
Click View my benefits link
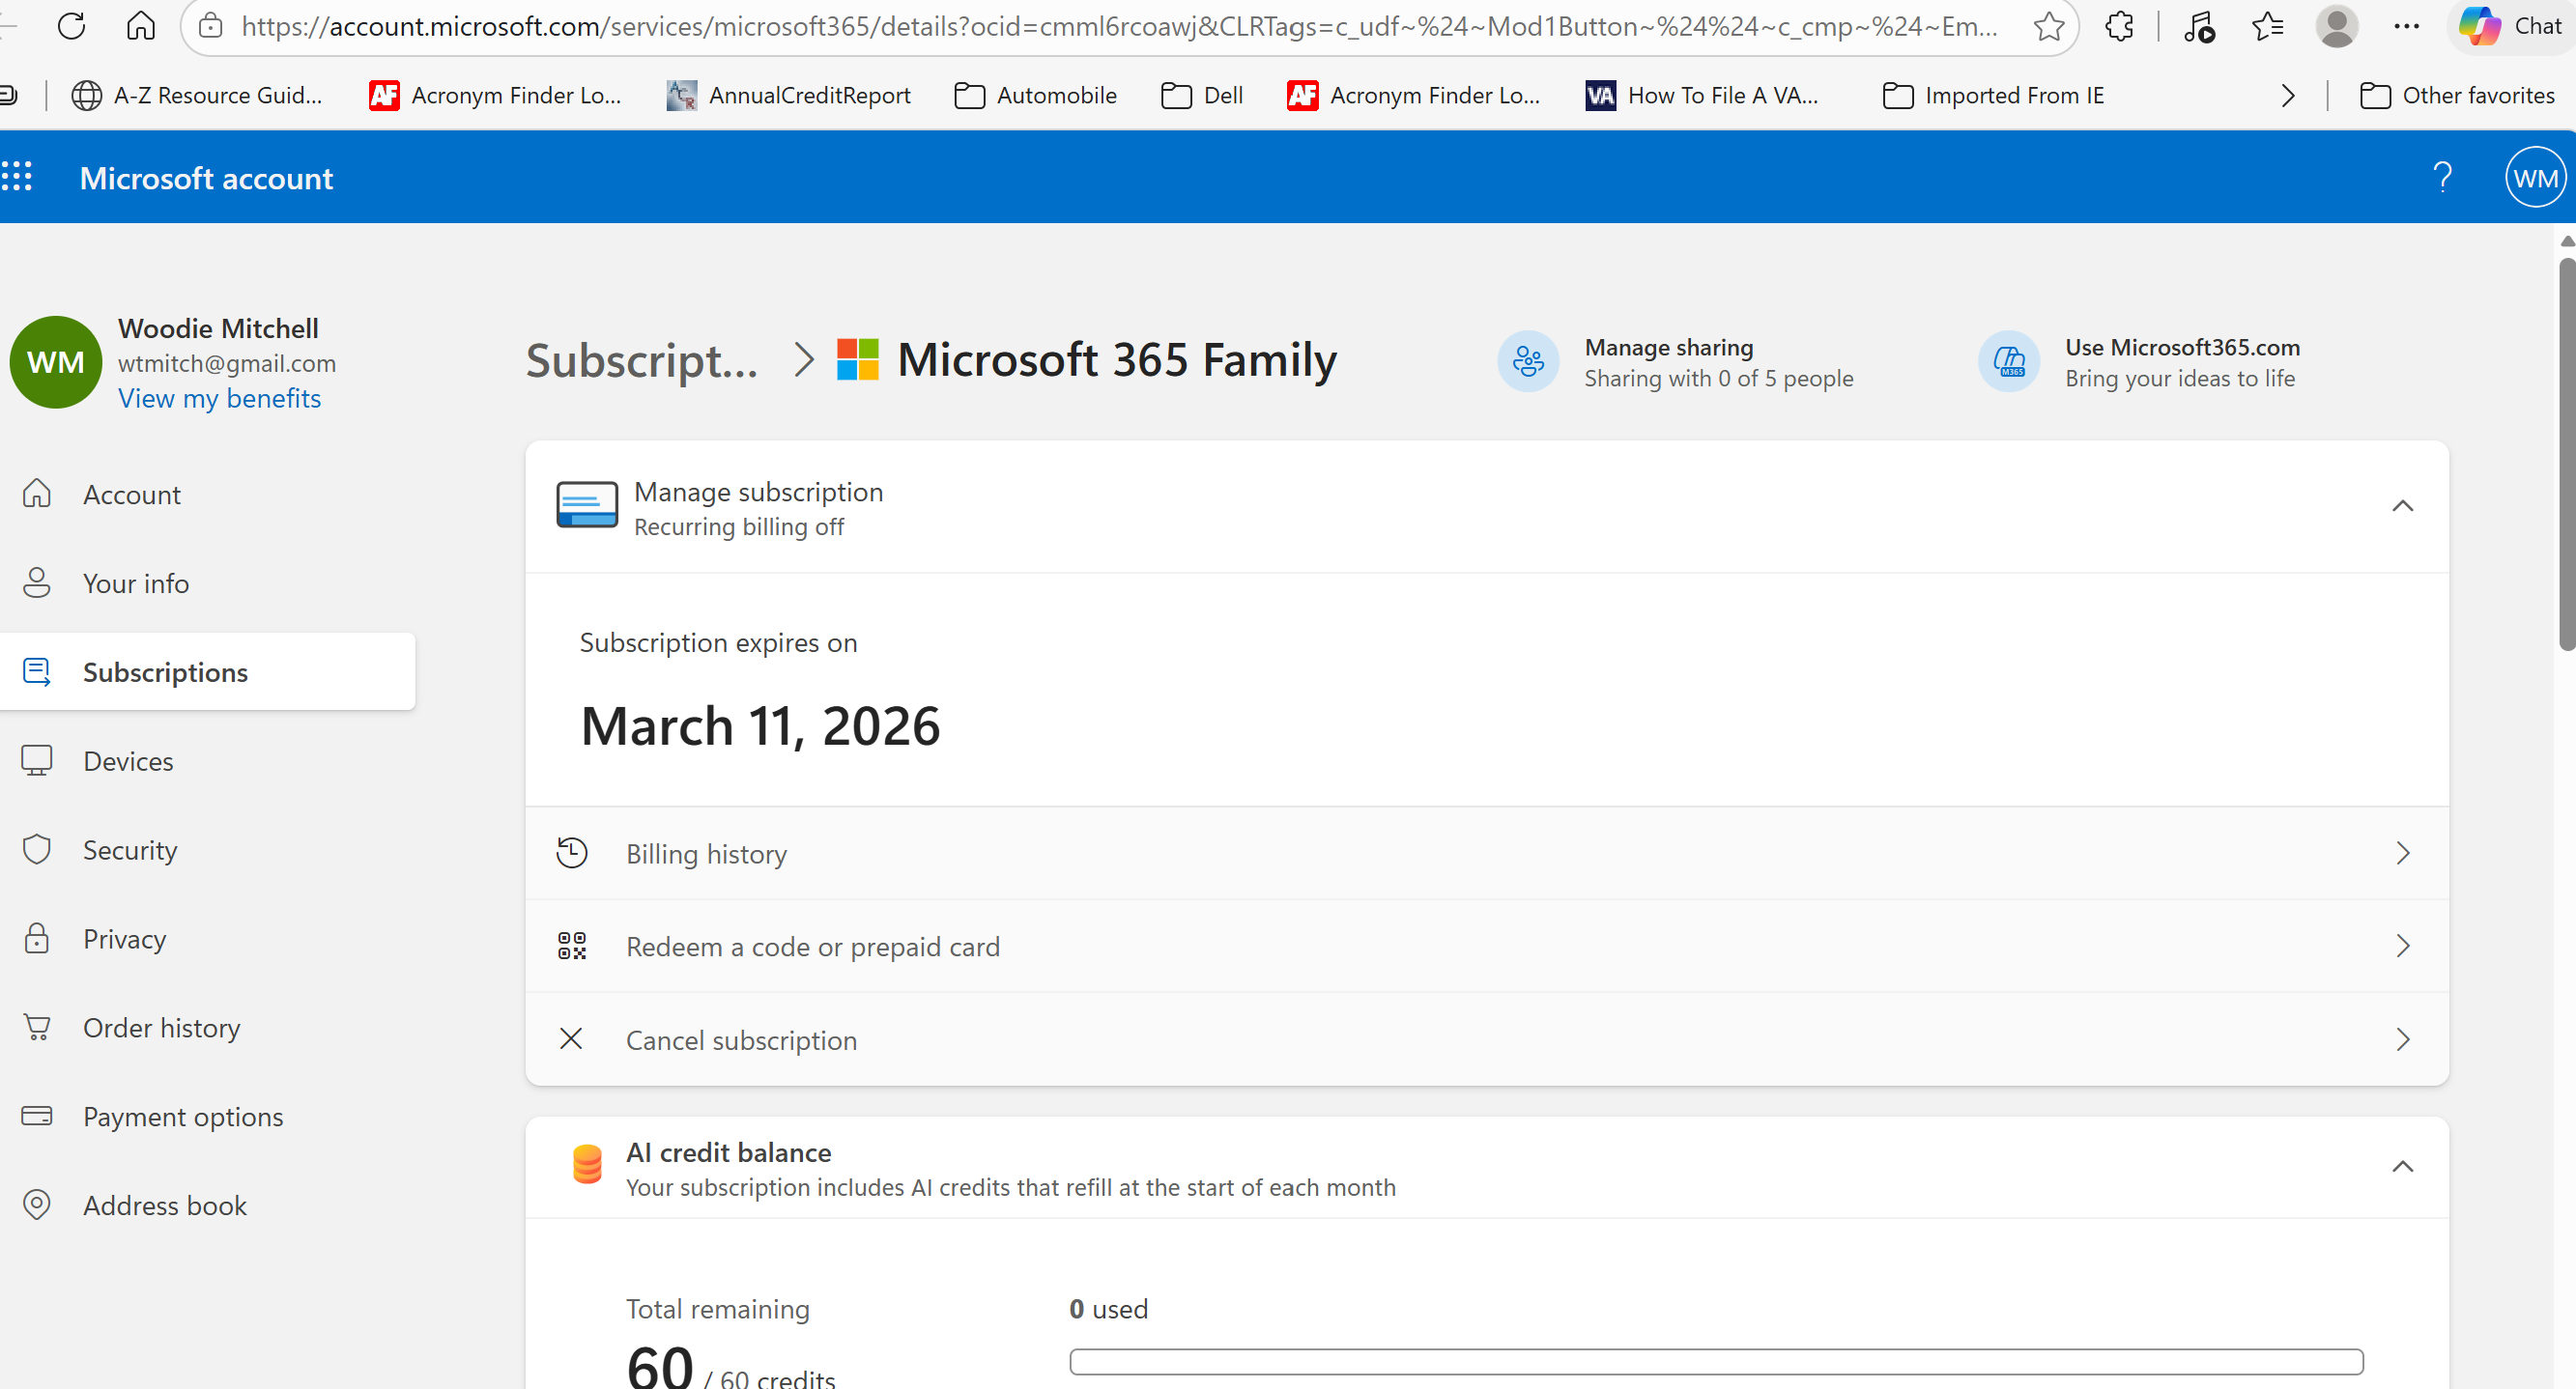click(219, 399)
